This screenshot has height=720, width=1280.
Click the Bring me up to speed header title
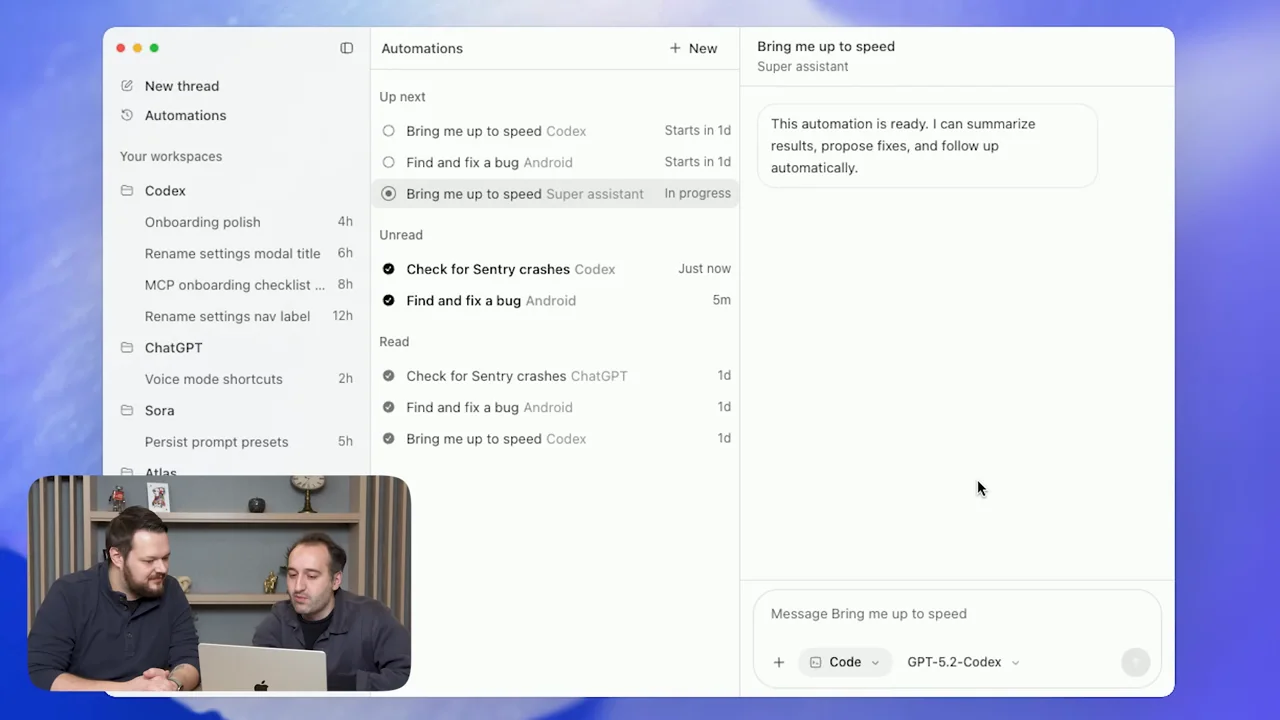point(826,46)
